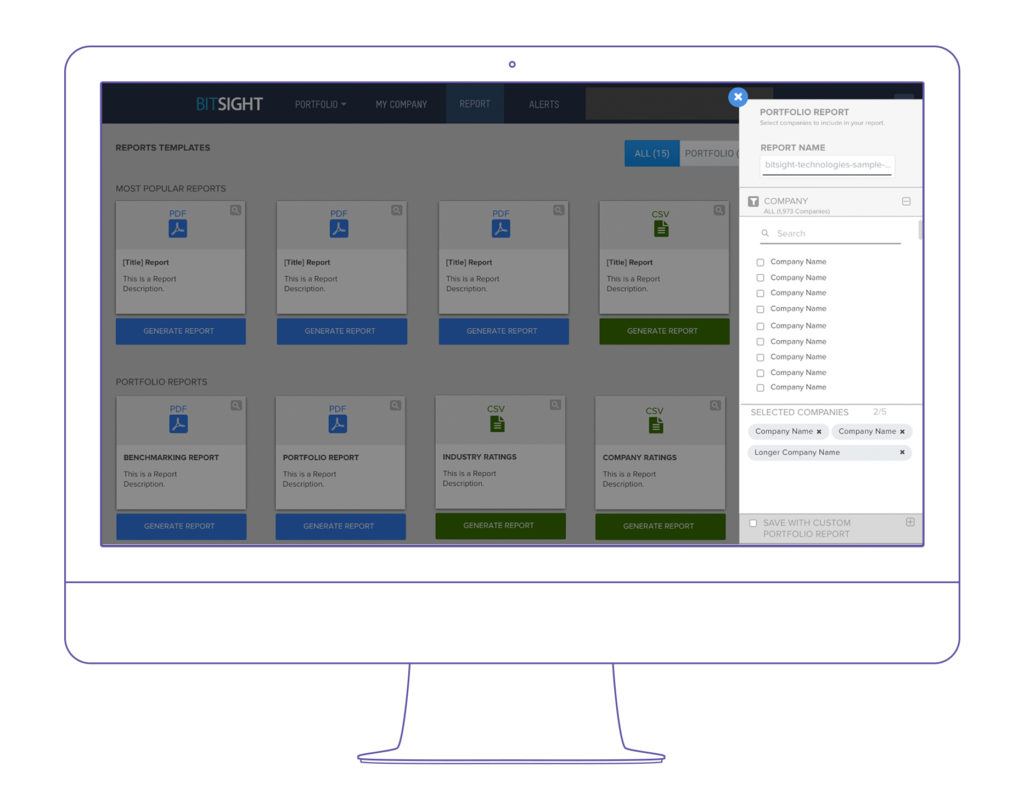
Task: Click the 2/5 selected count
Action: click(x=880, y=412)
